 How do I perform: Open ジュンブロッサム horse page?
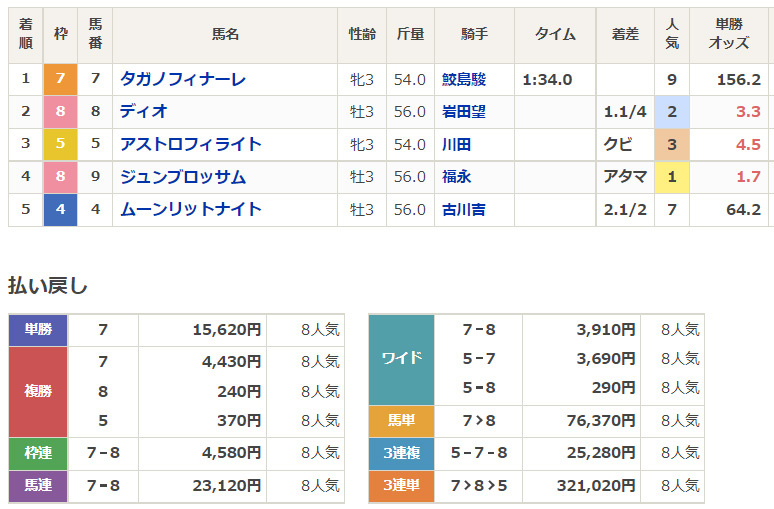click(182, 177)
